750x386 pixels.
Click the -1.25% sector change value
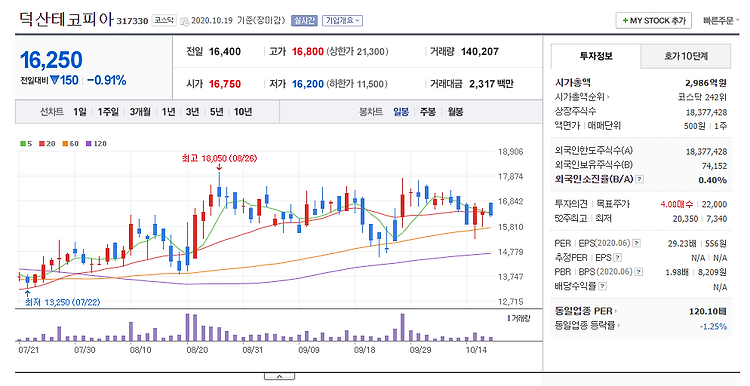[713, 327]
